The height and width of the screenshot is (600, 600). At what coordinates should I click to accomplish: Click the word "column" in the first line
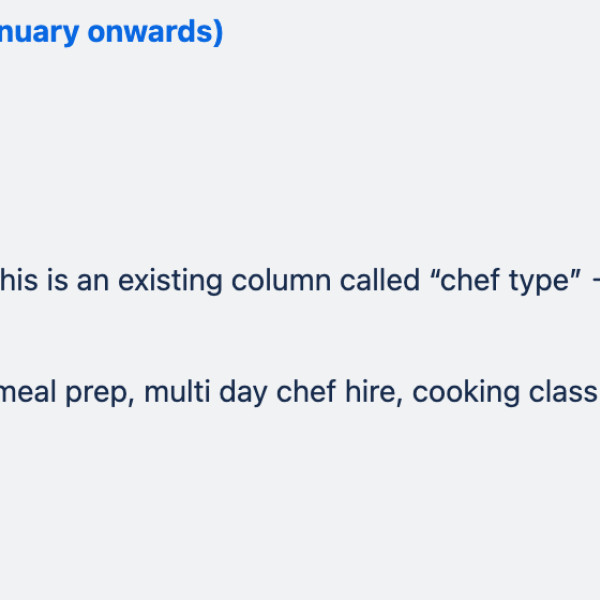[x=281, y=280]
